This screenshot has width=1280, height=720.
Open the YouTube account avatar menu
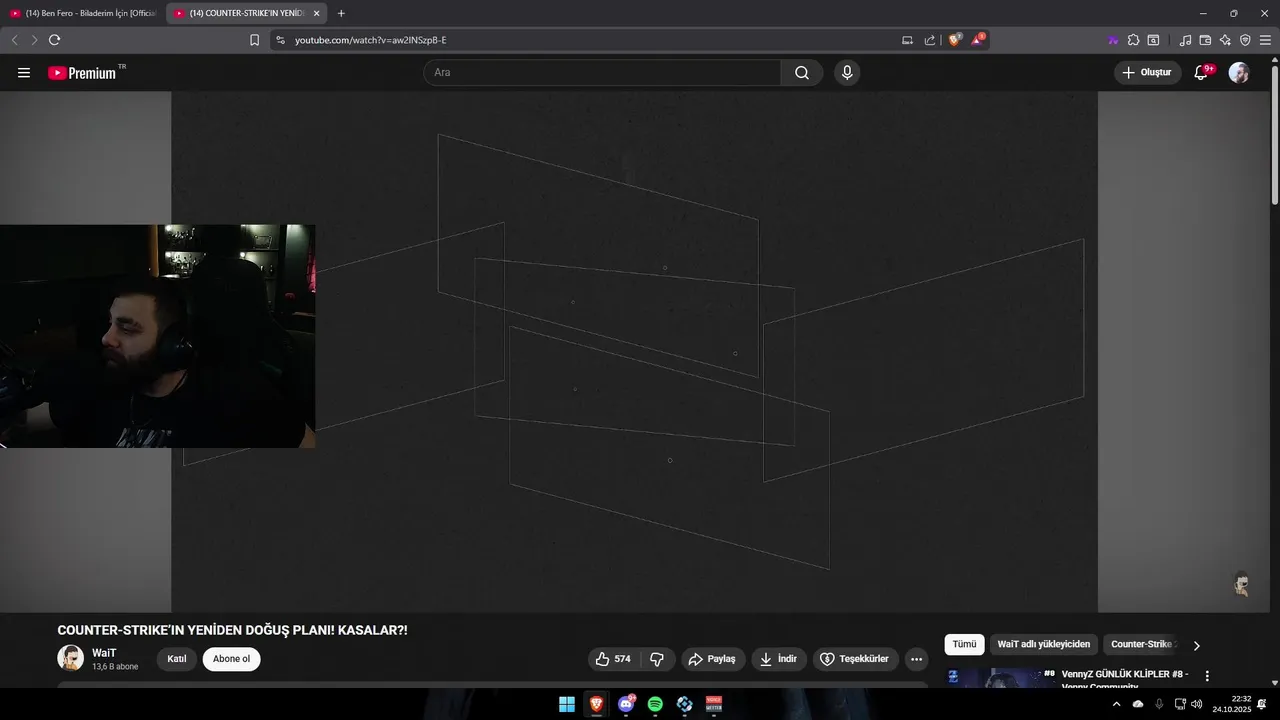pyautogui.click(x=1239, y=73)
